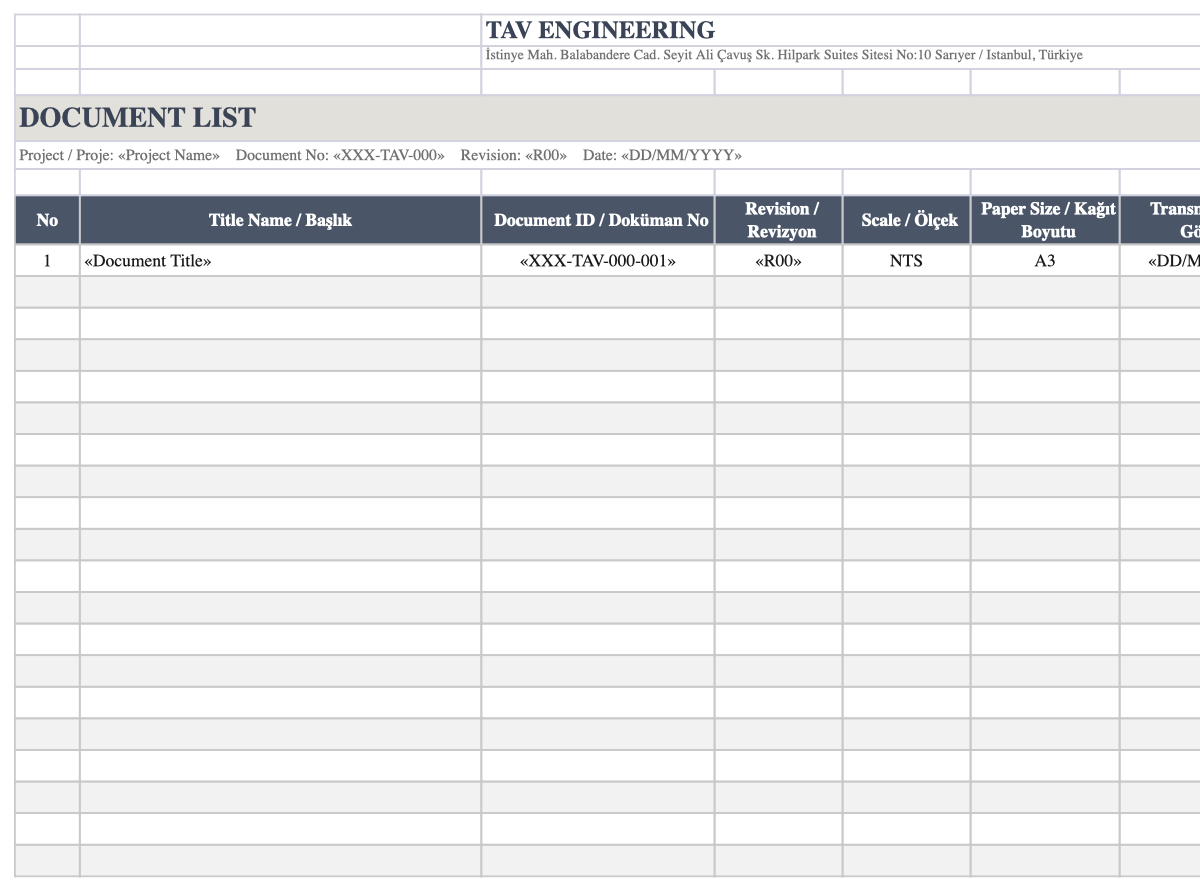Select the TAV ENGINEERING company name cell
Image resolution: width=1200 pixels, height=893 pixels.
point(840,30)
